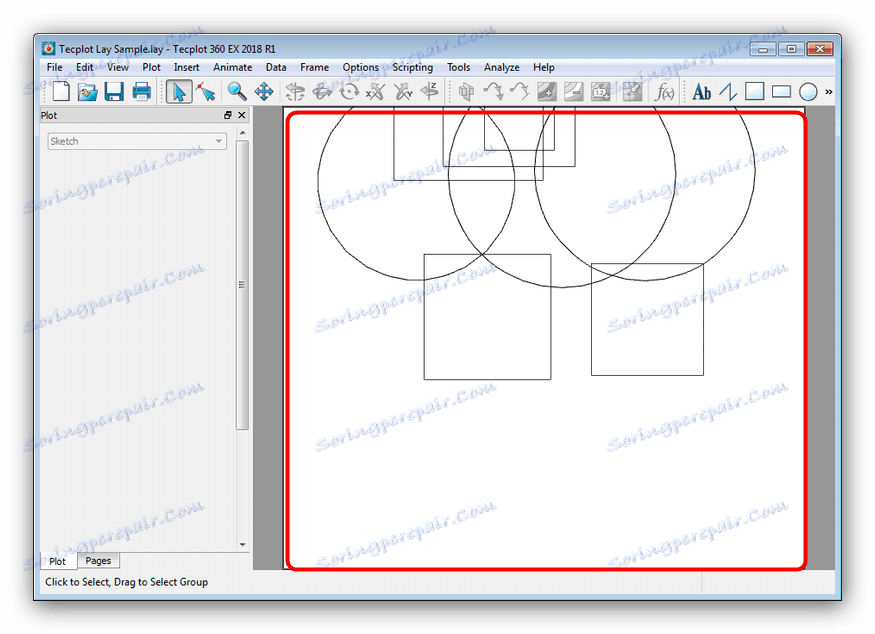Viewport: 875px width, 634px height.
Task: Open the Insert menu
Action: coord(186,67)
